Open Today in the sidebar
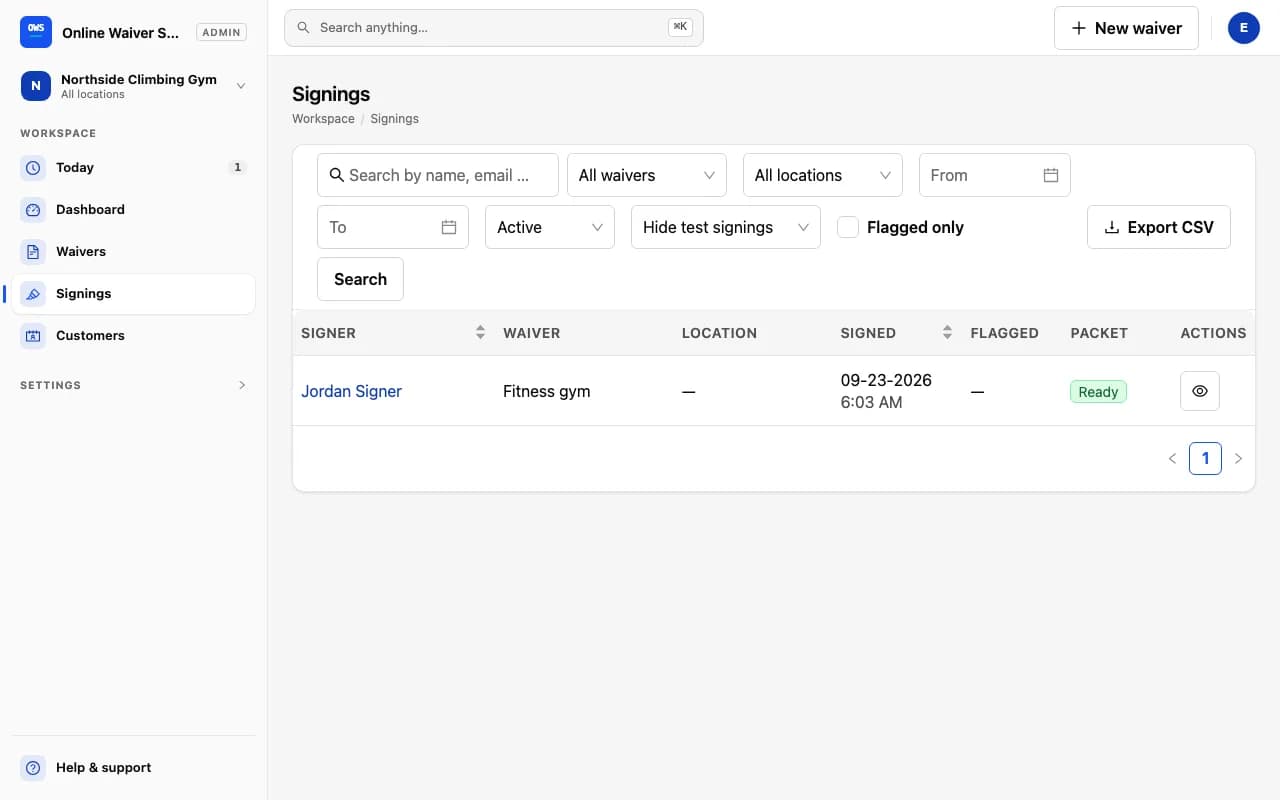Image resolution: width=1280 pixels, height=800 pixels. pyautogui.click(x=134, y=168)
